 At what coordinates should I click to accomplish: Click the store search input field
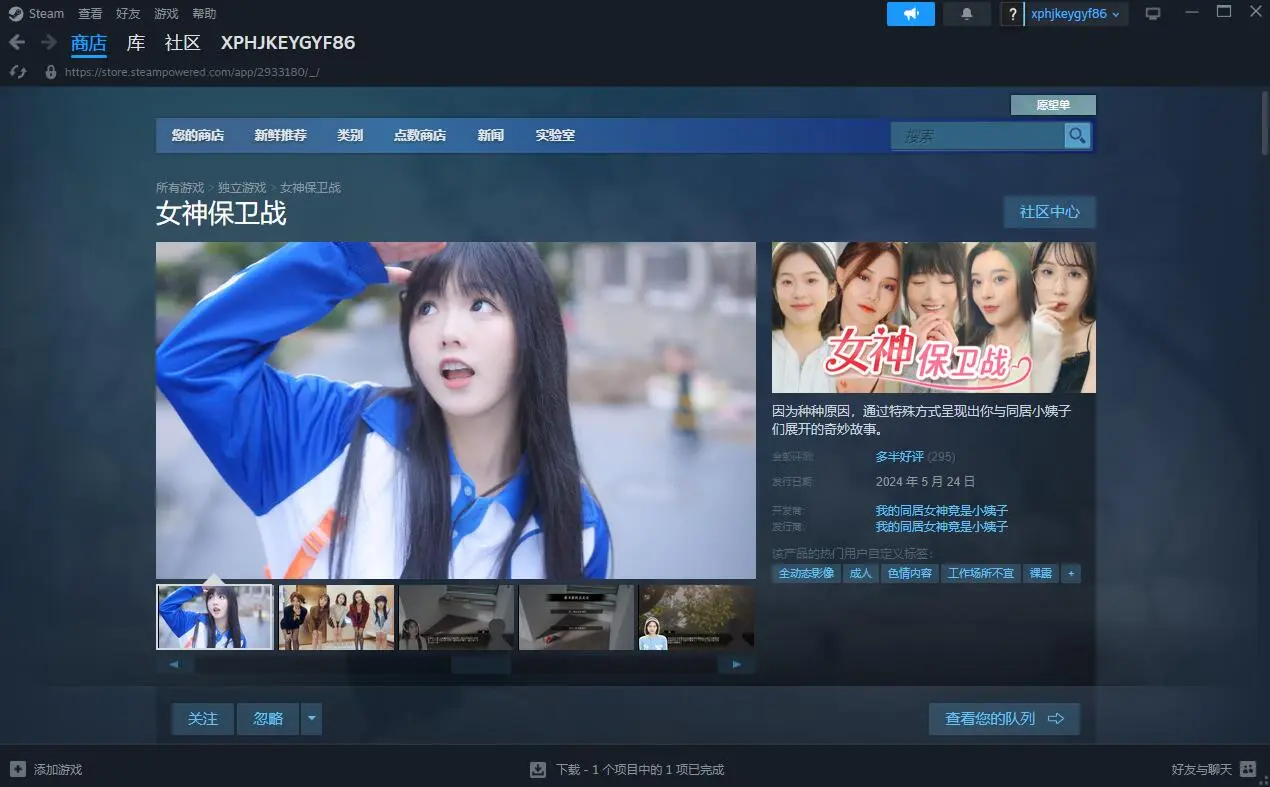[x=977, y=135]
